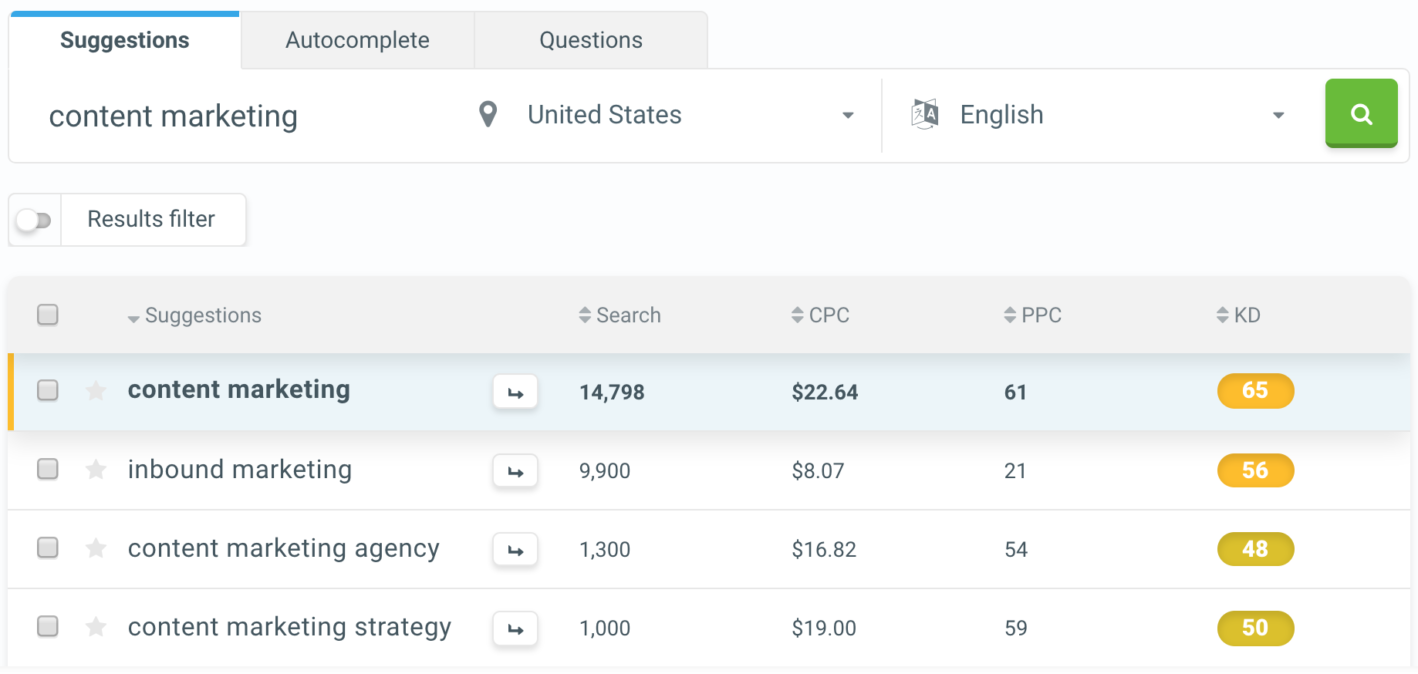The image size is (1418, 674).
Task: Check the select-all checkbox in header
Action: click(47, 315)
